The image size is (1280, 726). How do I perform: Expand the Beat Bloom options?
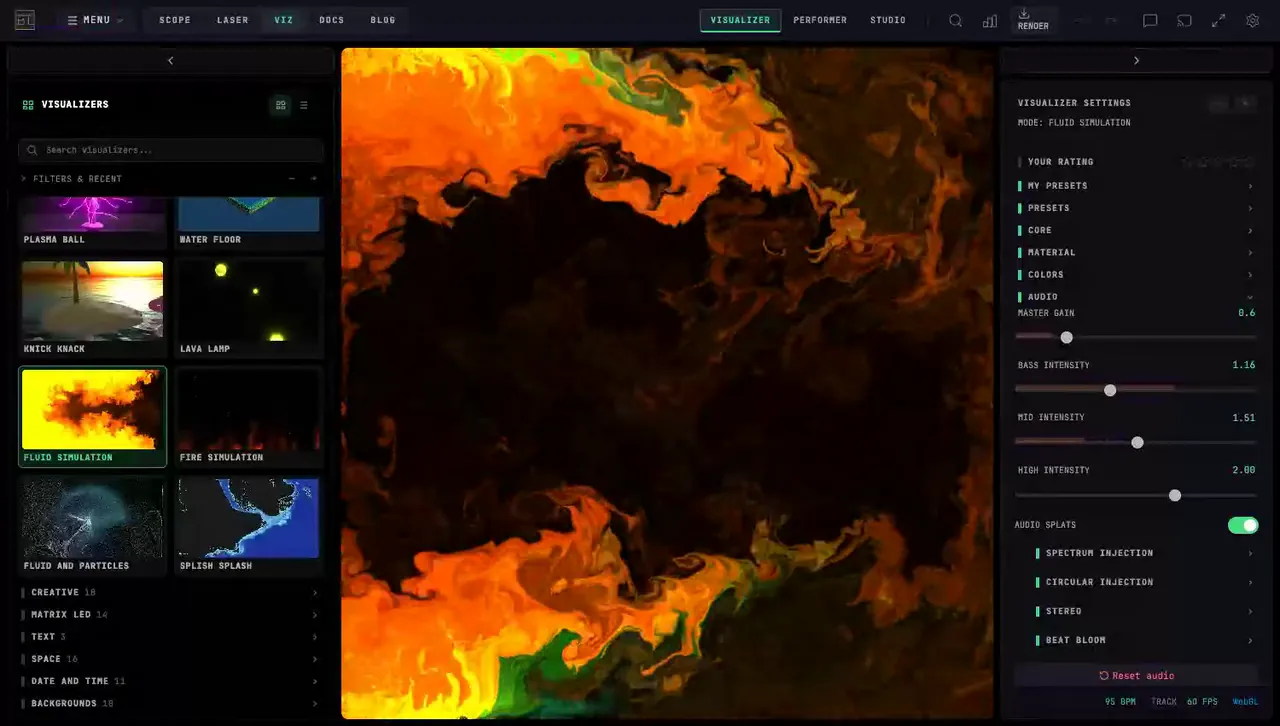[x=1144, y=640]
